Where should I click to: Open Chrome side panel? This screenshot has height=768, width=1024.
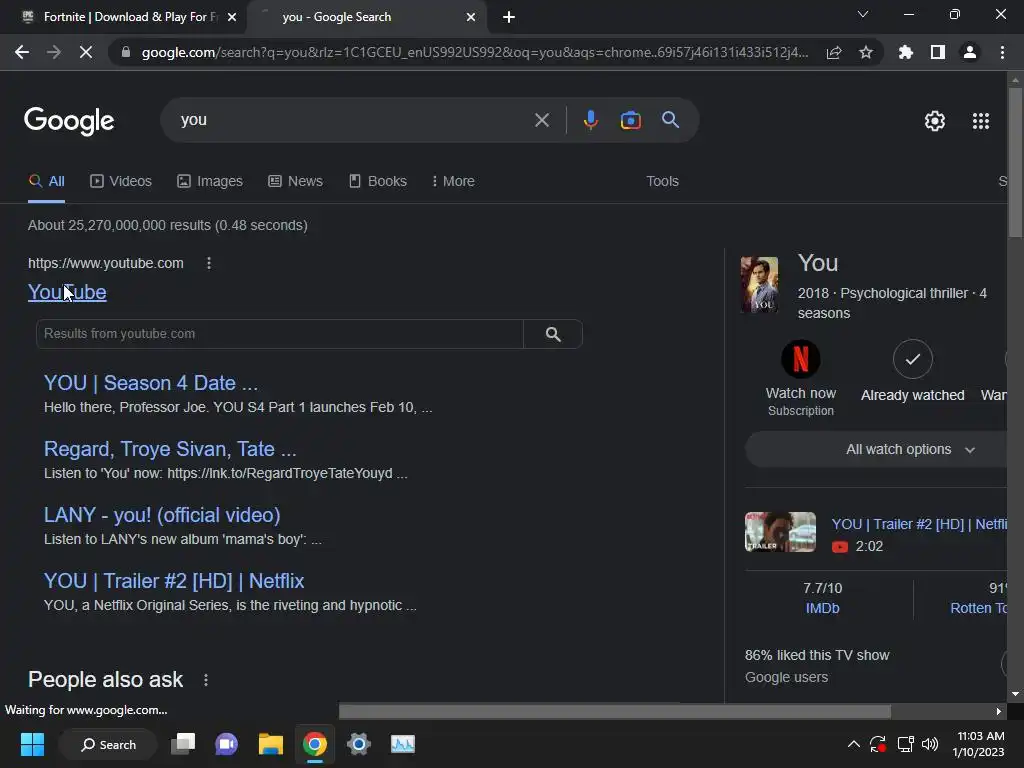point(938,52)
